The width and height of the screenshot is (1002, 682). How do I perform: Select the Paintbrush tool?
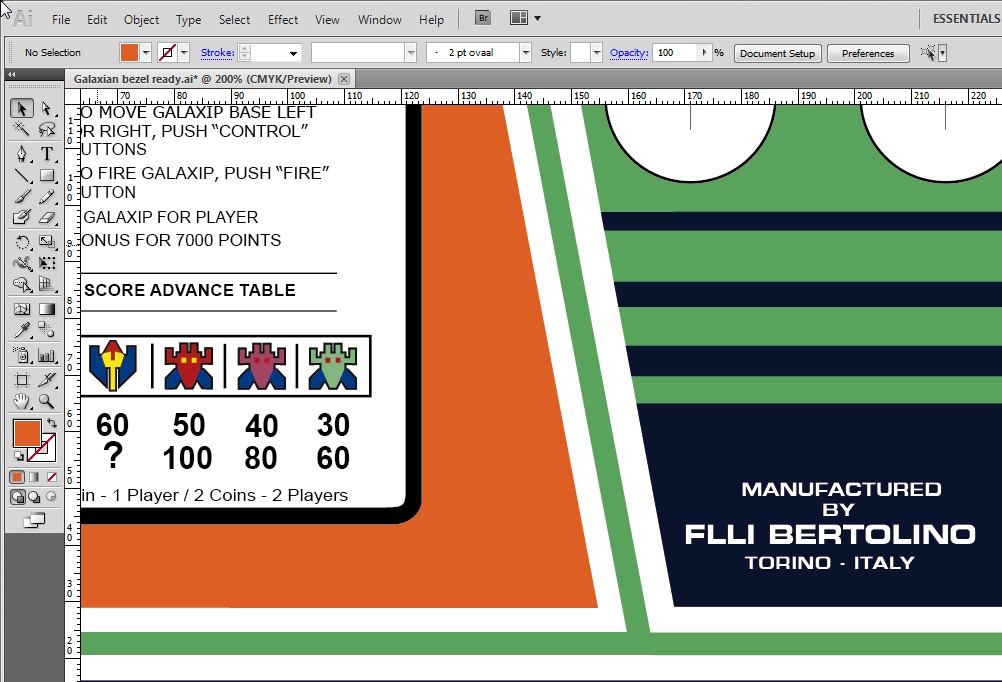pyautogui.click(x=22, y=196)
